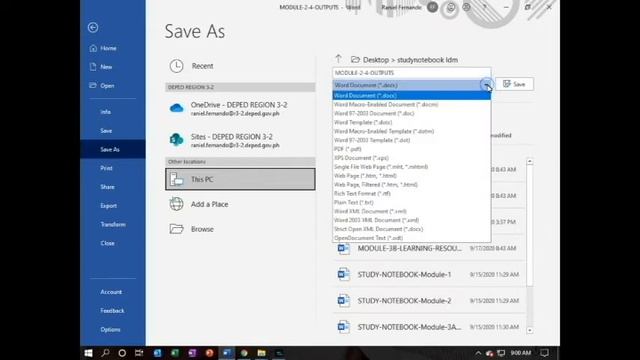
Task: Select OneDrive - DEPED REGION 3-2 location
Action: [240, 109]
